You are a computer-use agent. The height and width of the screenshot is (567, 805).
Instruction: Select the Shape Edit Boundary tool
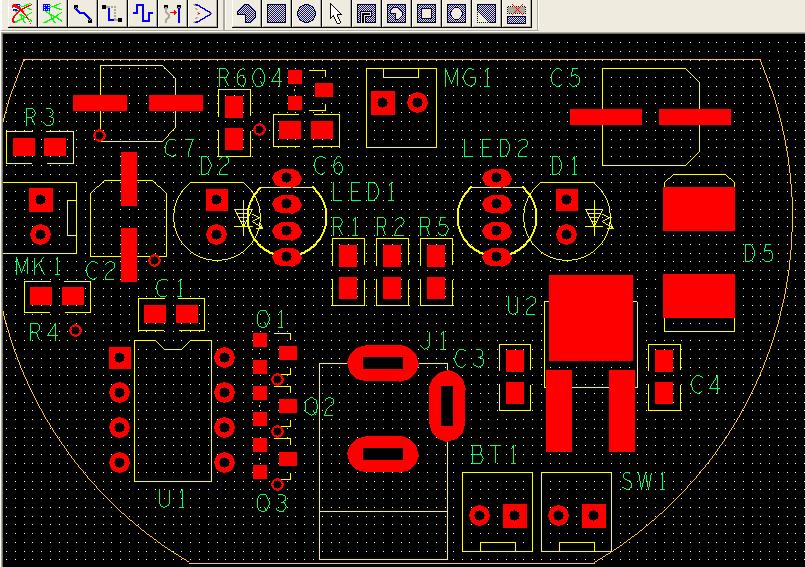[x=486, y=12]
